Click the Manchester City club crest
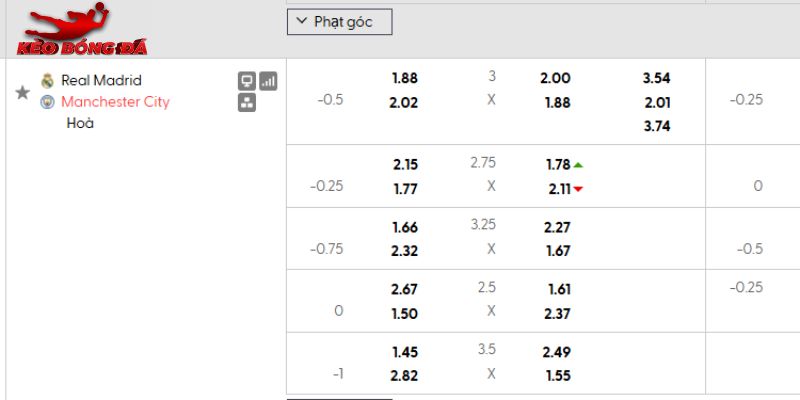The height and width of the screenshot is (400, 800). [47, 102]
